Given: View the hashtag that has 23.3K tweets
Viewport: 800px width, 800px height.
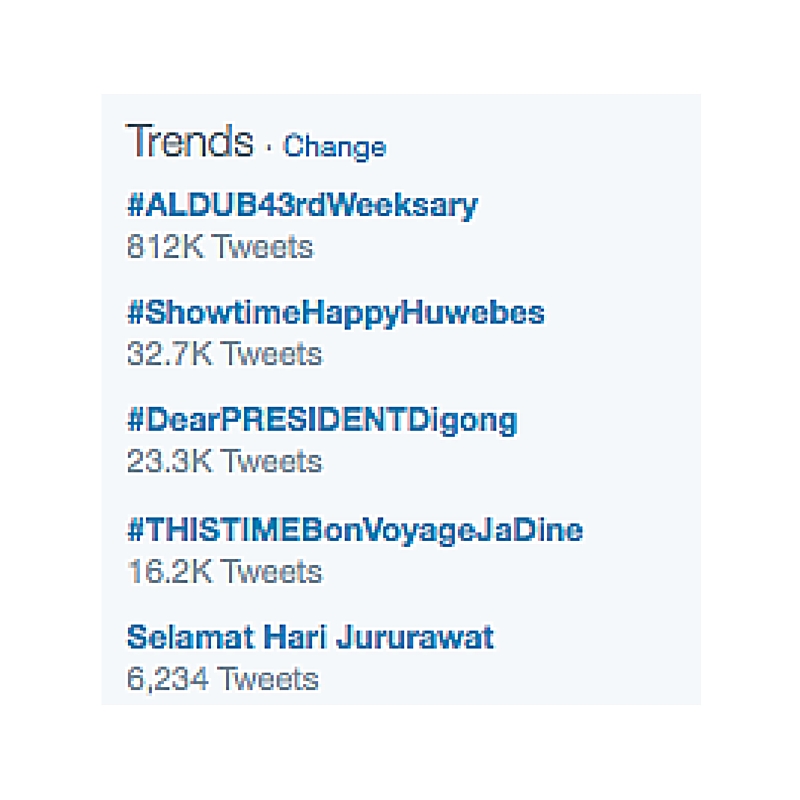Looking at the screenshot, I should [x=322, y=421].
